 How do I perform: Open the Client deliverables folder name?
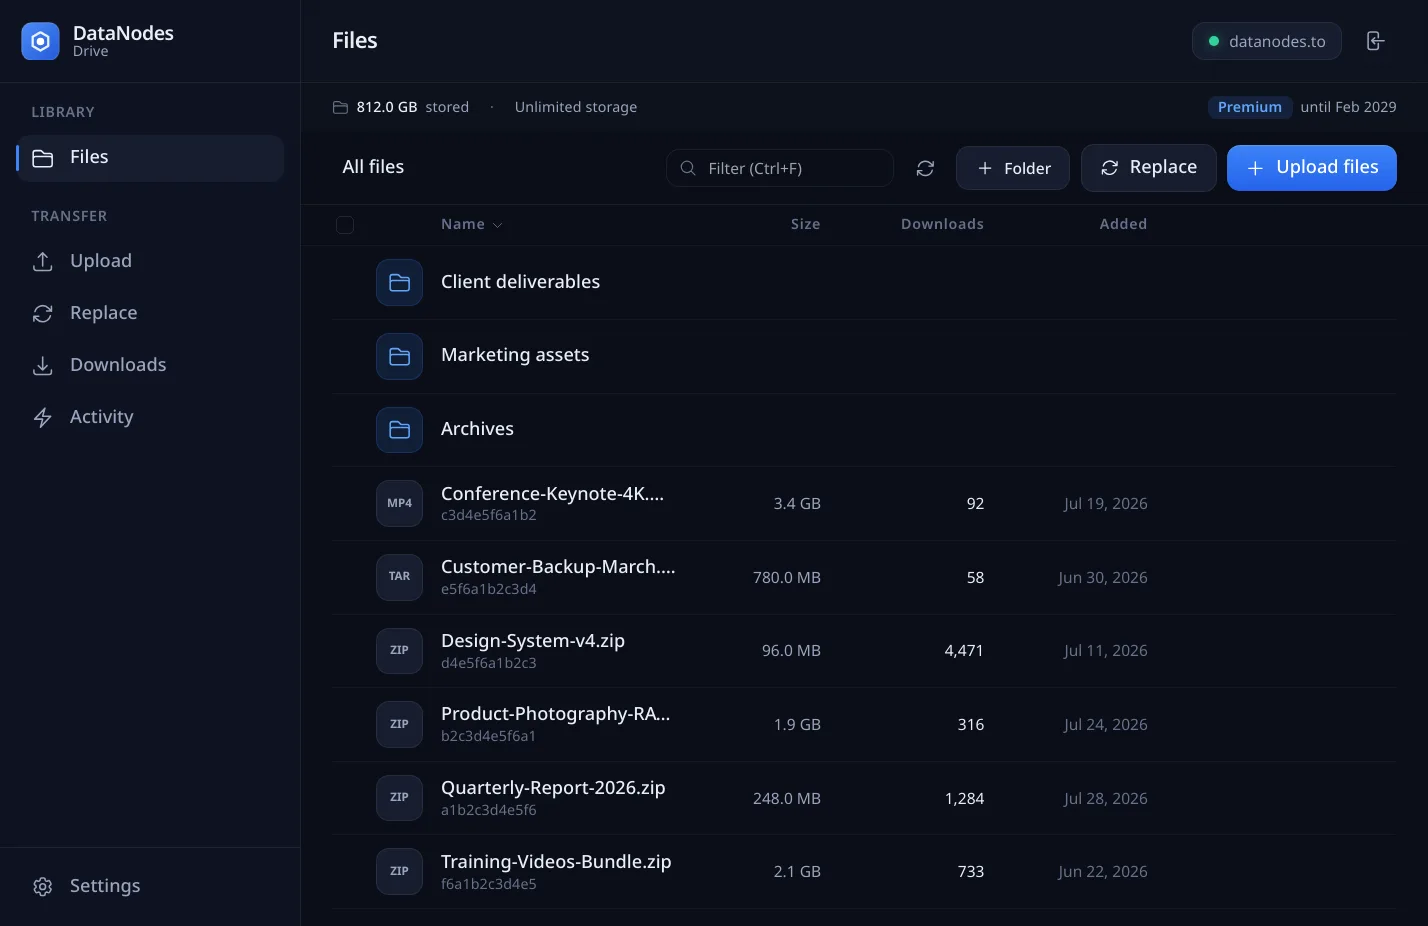(x=520, y=282)
